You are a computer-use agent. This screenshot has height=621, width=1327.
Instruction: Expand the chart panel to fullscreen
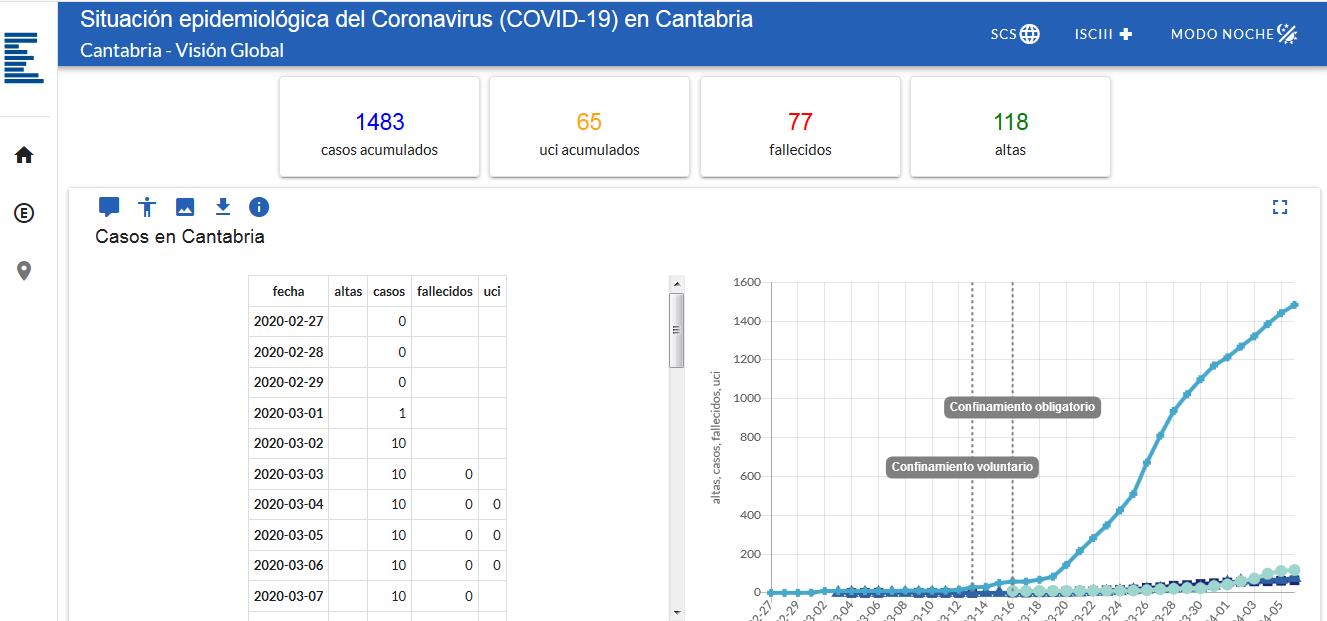point(1279,207)
